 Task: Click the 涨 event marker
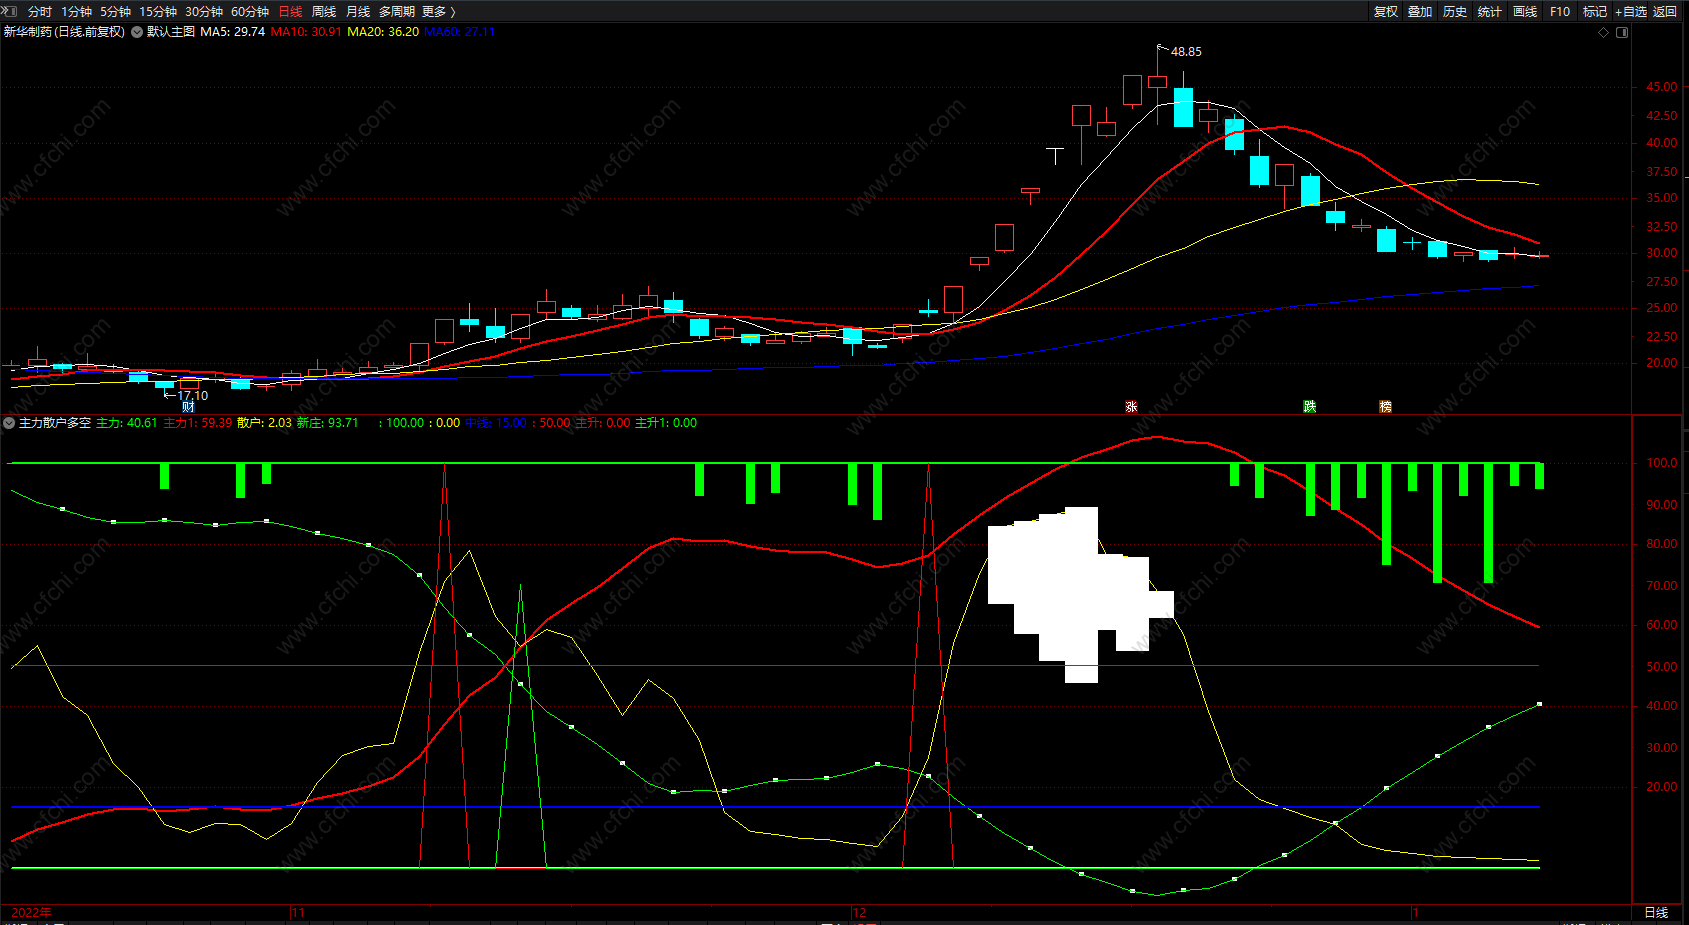tap(1131, 407)
